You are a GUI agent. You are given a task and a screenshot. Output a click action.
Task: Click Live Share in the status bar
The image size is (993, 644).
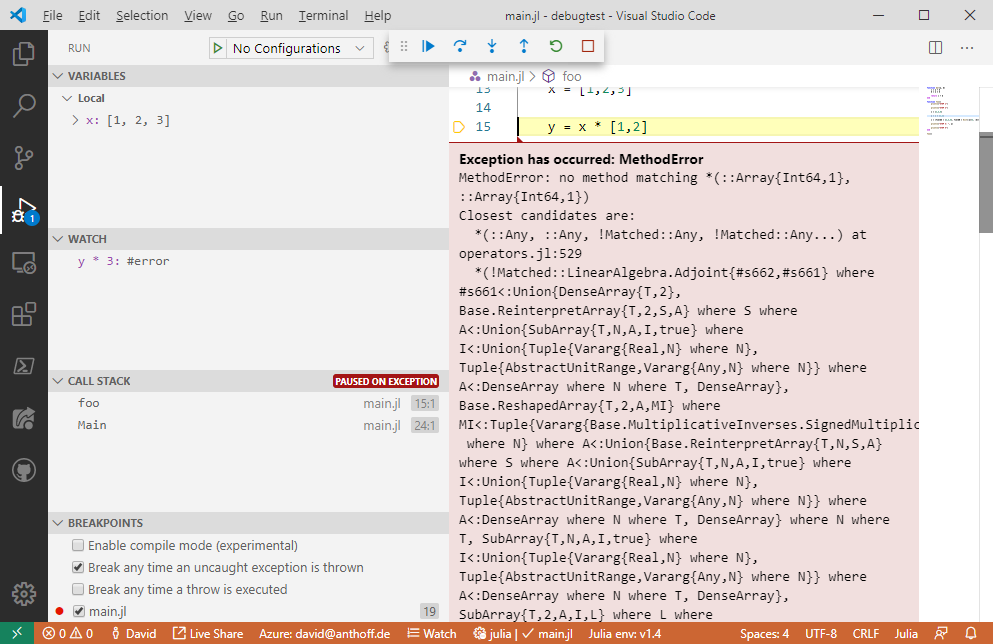coord(209,633)
